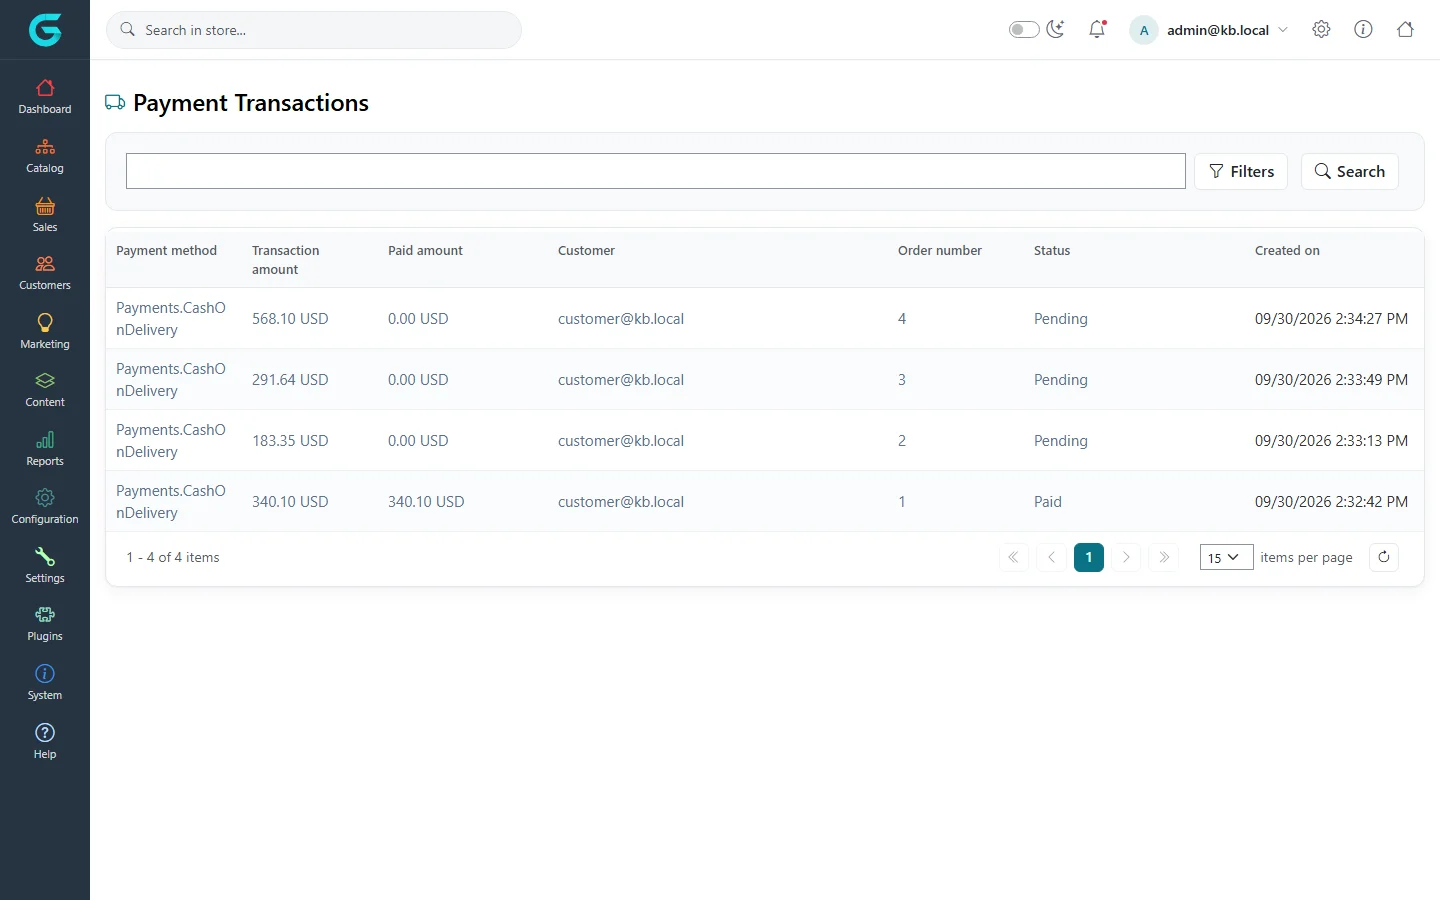
Task: Open the gear settings icon in header
Action: (x=1321, y=29)
